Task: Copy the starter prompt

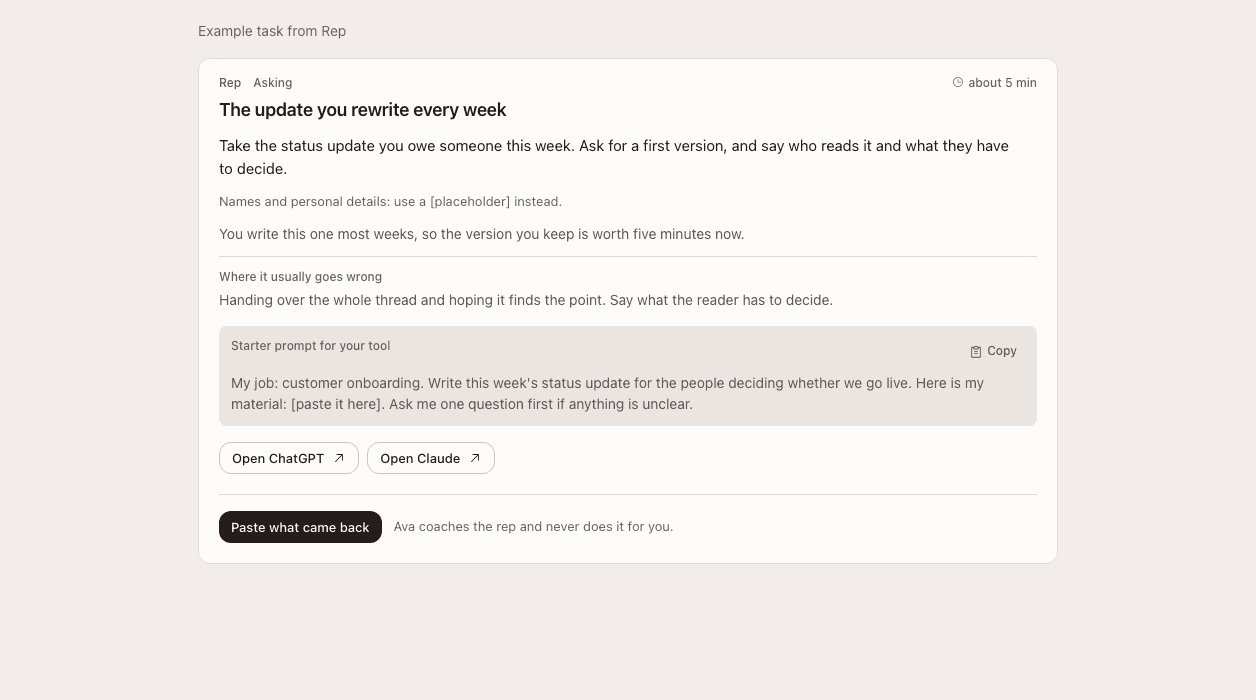Action: (993, 351)
